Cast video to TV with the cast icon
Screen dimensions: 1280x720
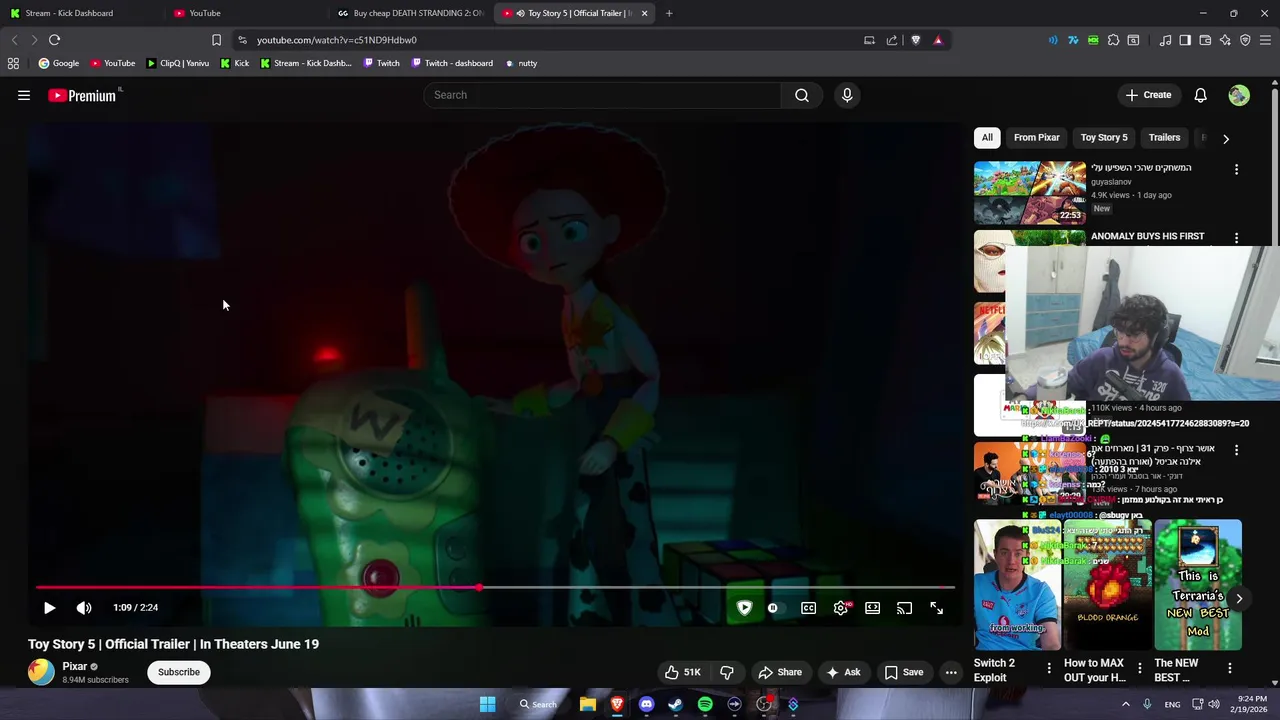coord(905,608)
